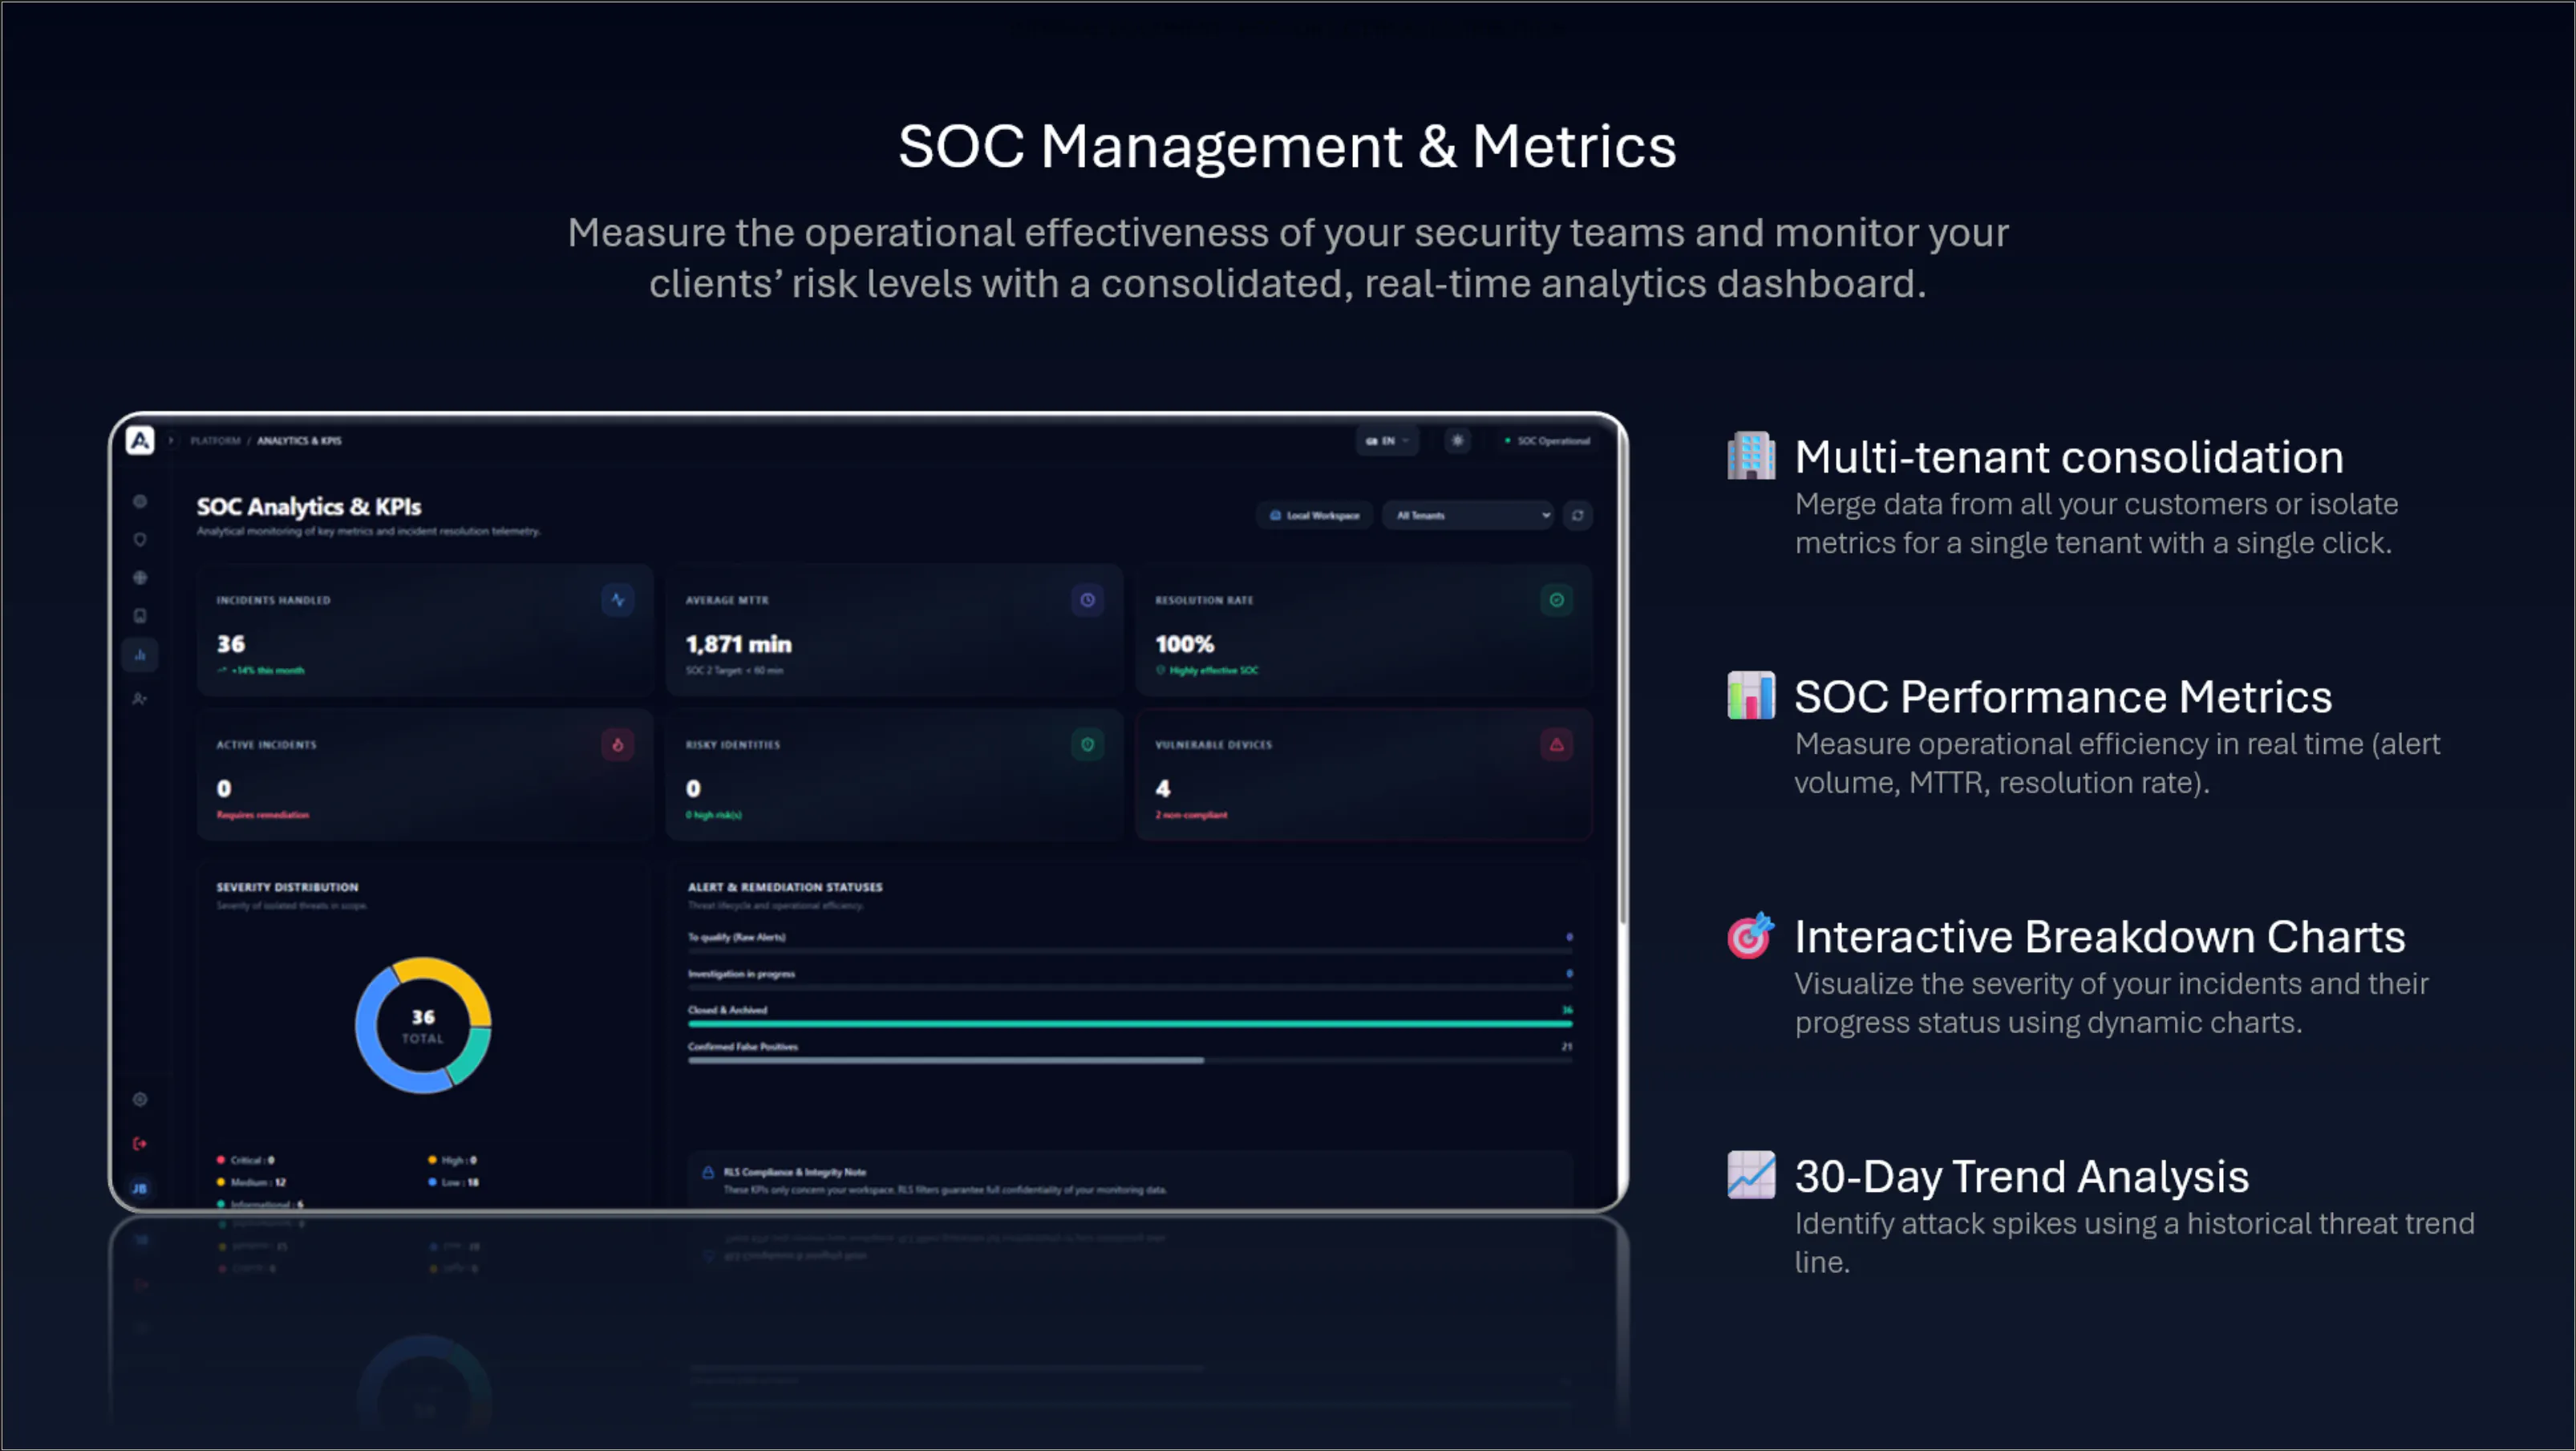The width and height of the screenshot is (2576, 1451).
Task: Click the target icon beside Interactive Breakdown Charts
Action: point(1751,936)
